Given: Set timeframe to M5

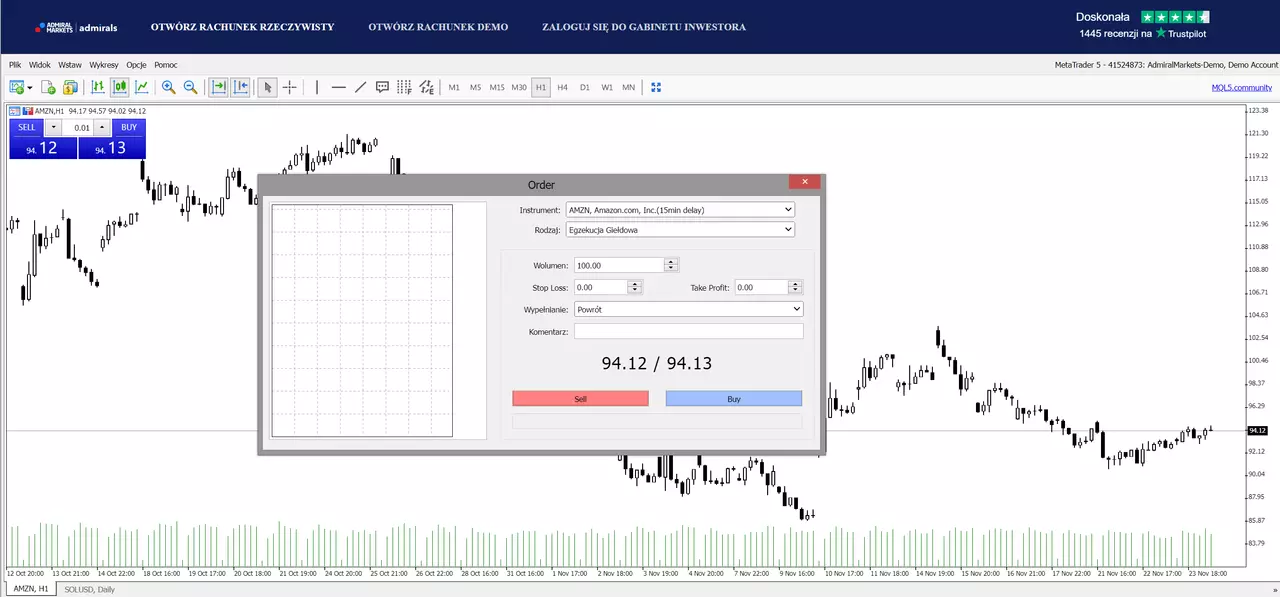Looking at the screenshot, I should [x=475, y=88].
